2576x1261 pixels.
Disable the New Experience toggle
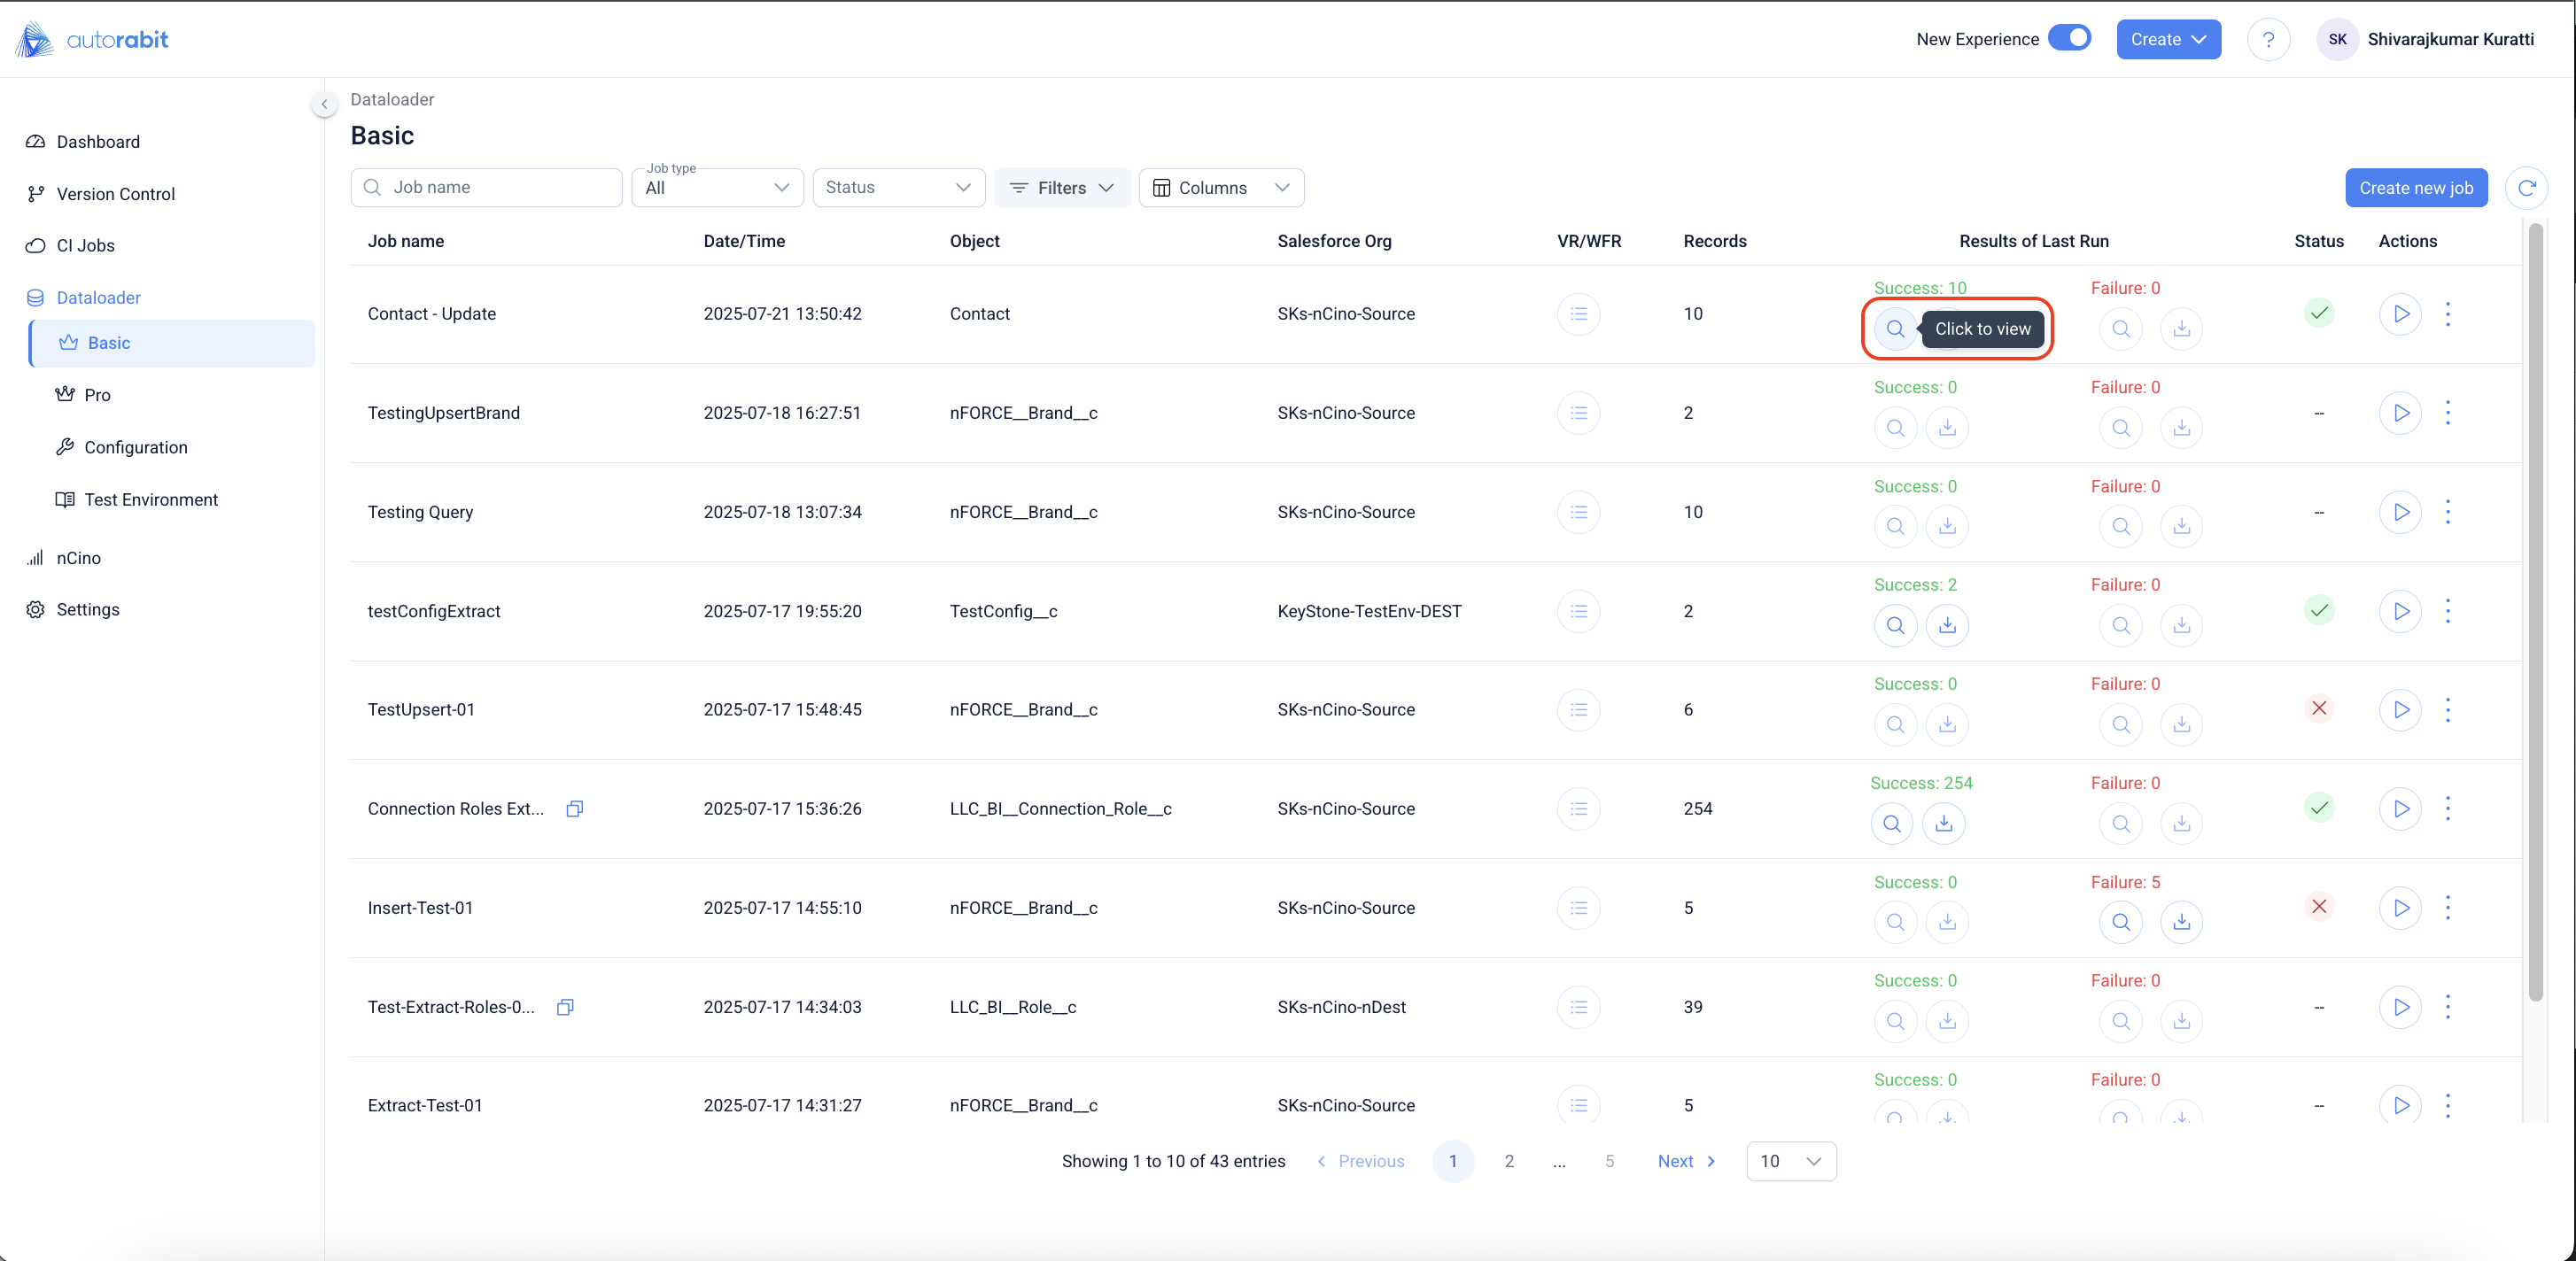click(2069, 38)
